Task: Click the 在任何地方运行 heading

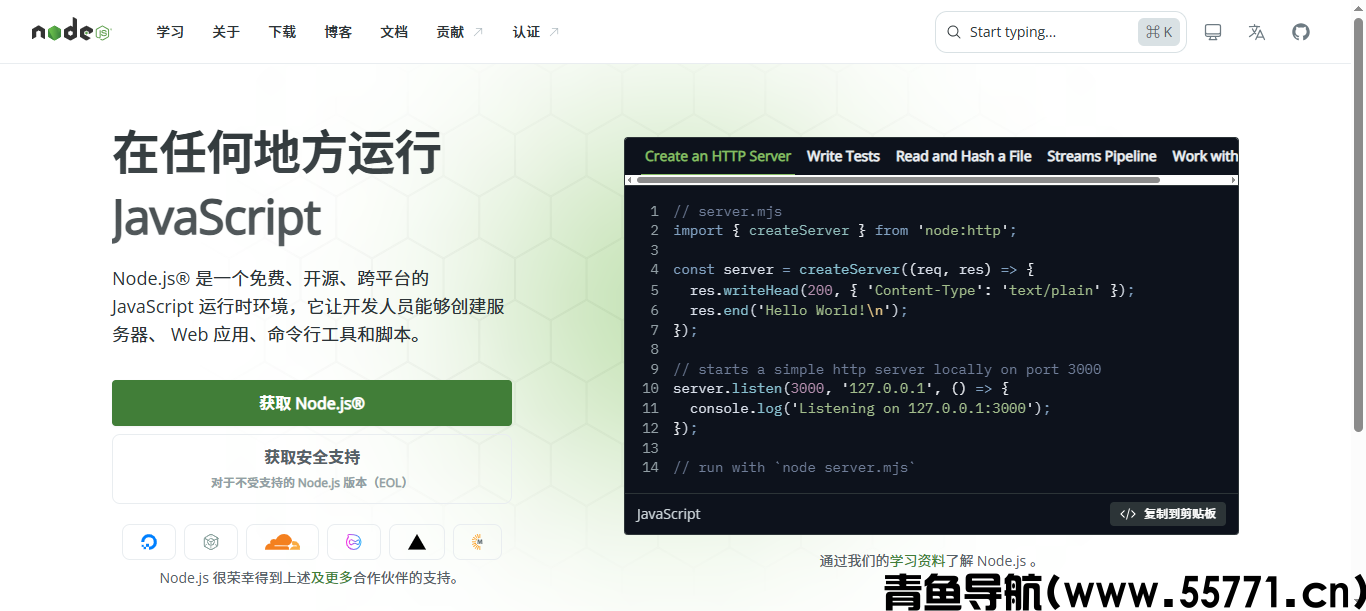Action: click(x=277, y=152)
